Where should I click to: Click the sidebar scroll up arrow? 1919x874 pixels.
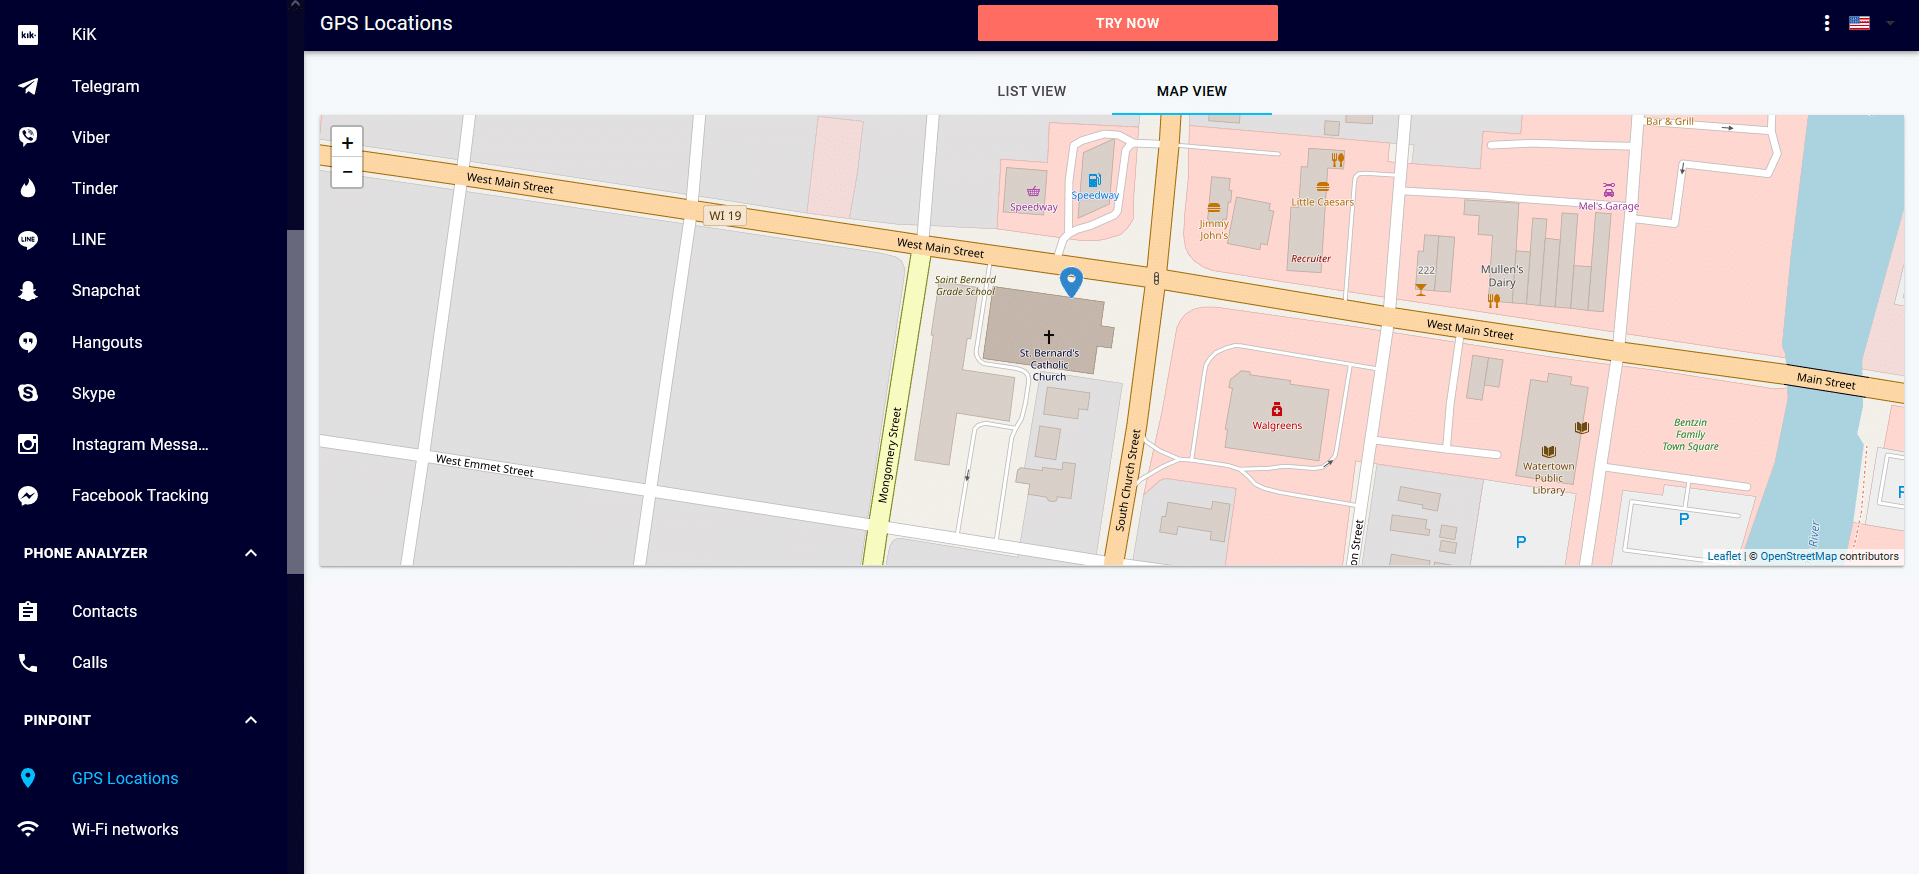(295, 5)
